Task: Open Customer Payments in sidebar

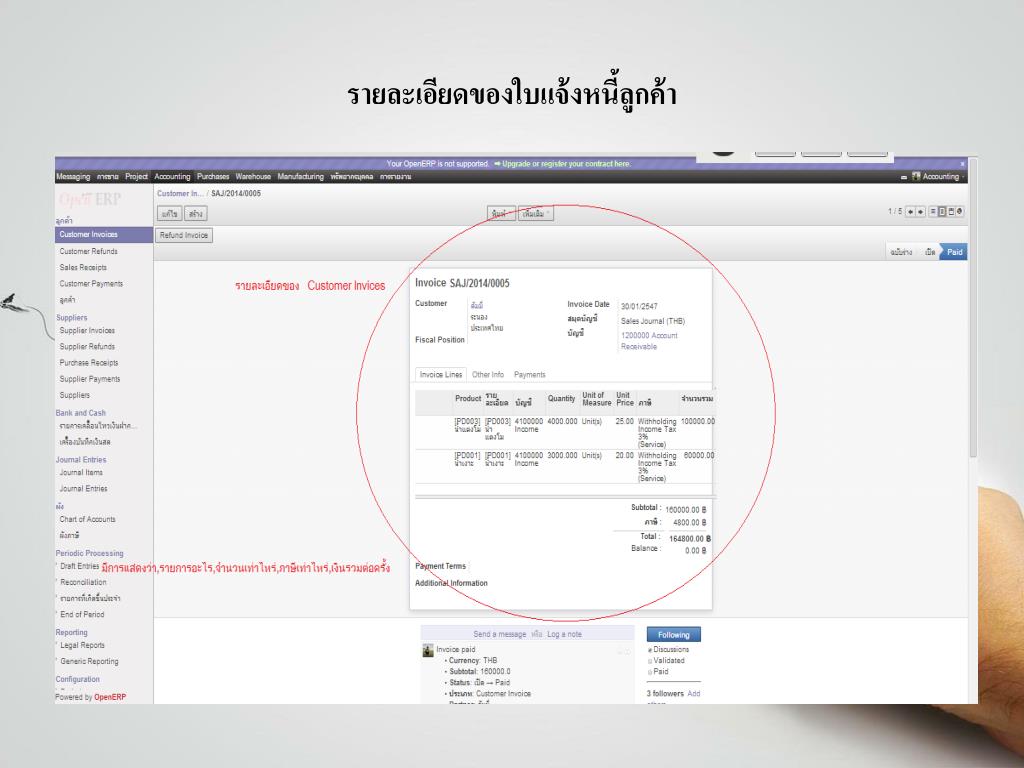Action: click(91, 284)
